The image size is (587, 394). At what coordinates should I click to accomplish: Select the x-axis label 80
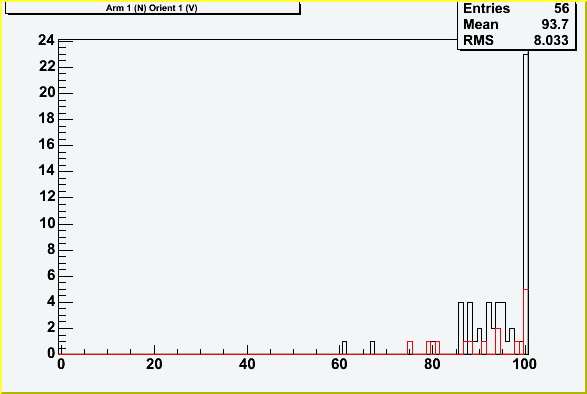pos(432,364)
